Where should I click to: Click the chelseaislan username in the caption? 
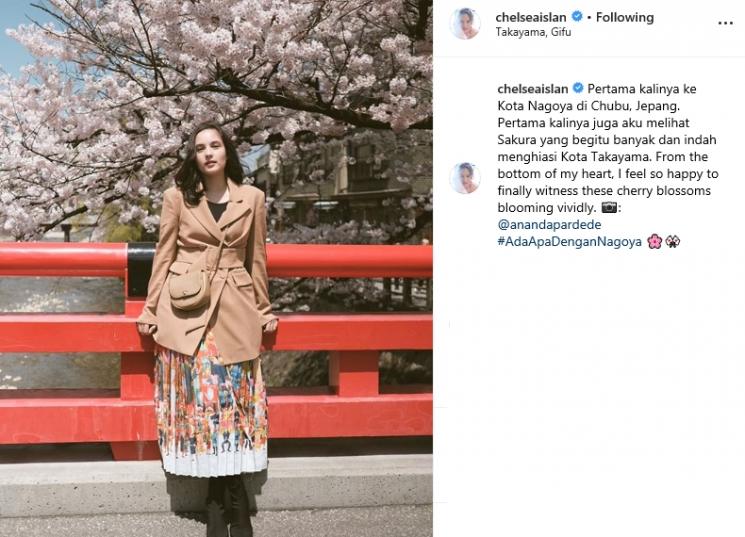click(x=533, y=89)
